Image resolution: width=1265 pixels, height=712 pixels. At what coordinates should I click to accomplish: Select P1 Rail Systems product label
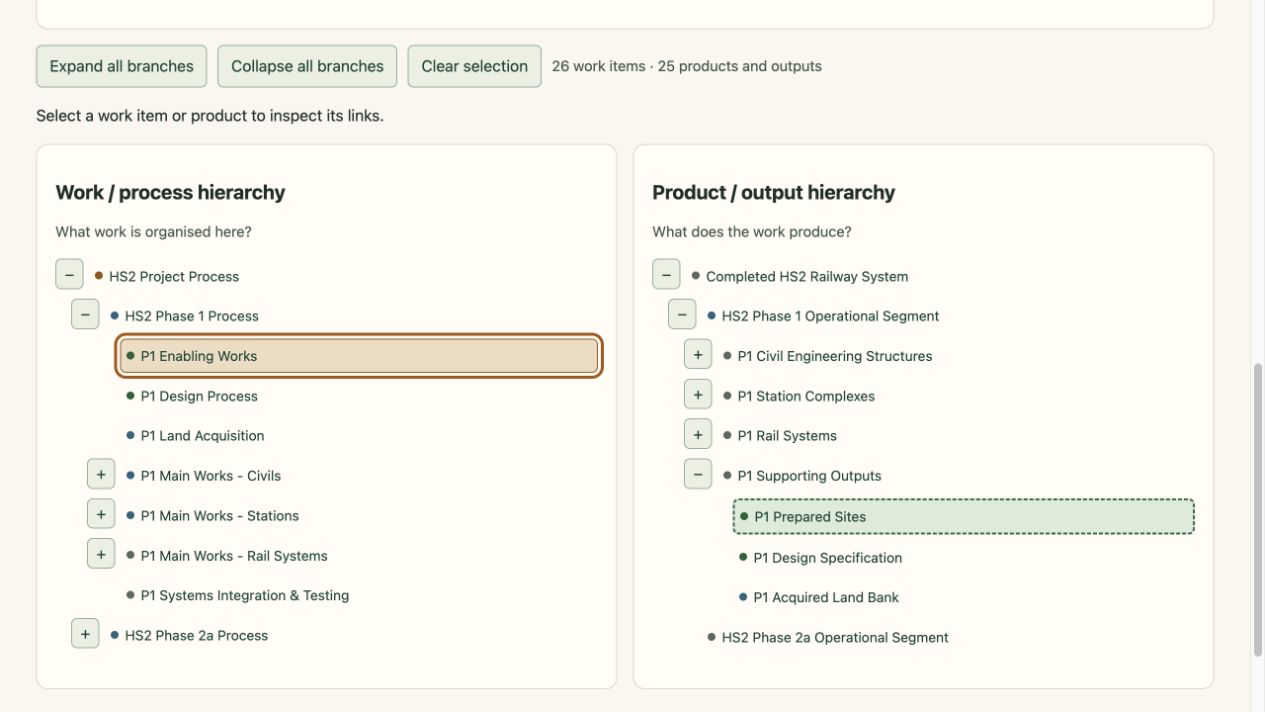[787, 436]
